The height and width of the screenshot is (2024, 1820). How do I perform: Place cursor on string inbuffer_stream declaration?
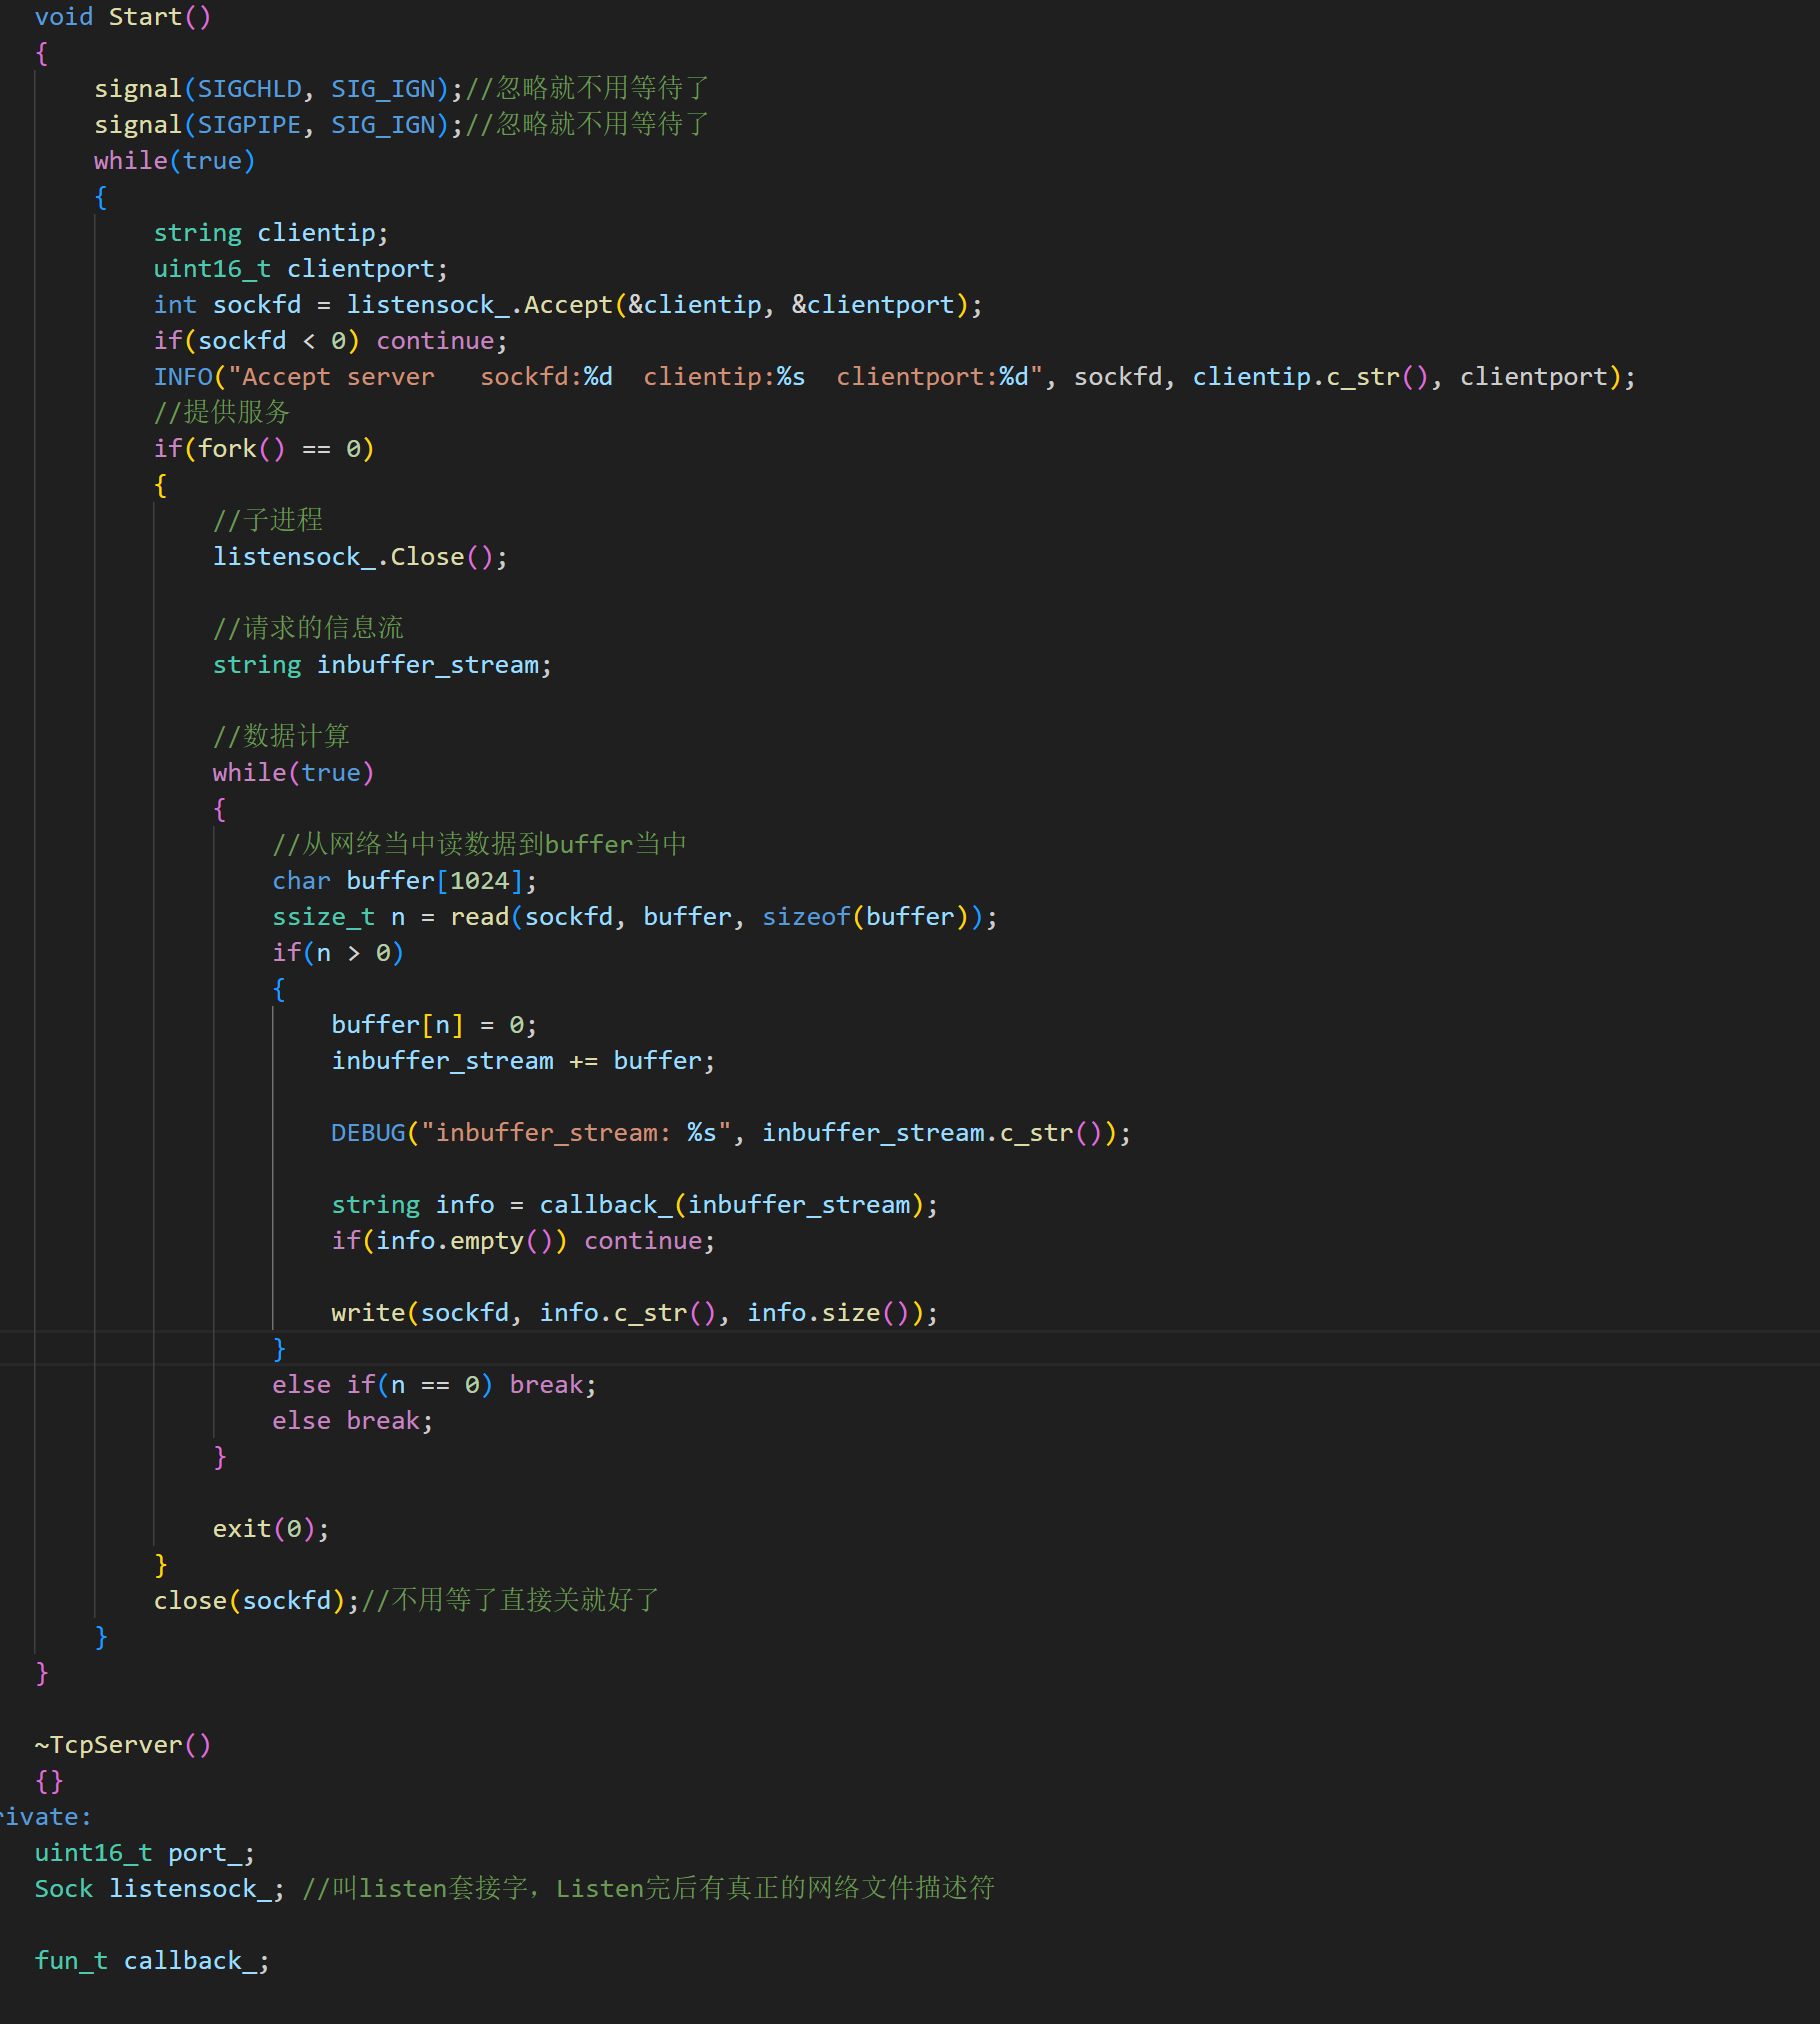(x=381, y=665)
